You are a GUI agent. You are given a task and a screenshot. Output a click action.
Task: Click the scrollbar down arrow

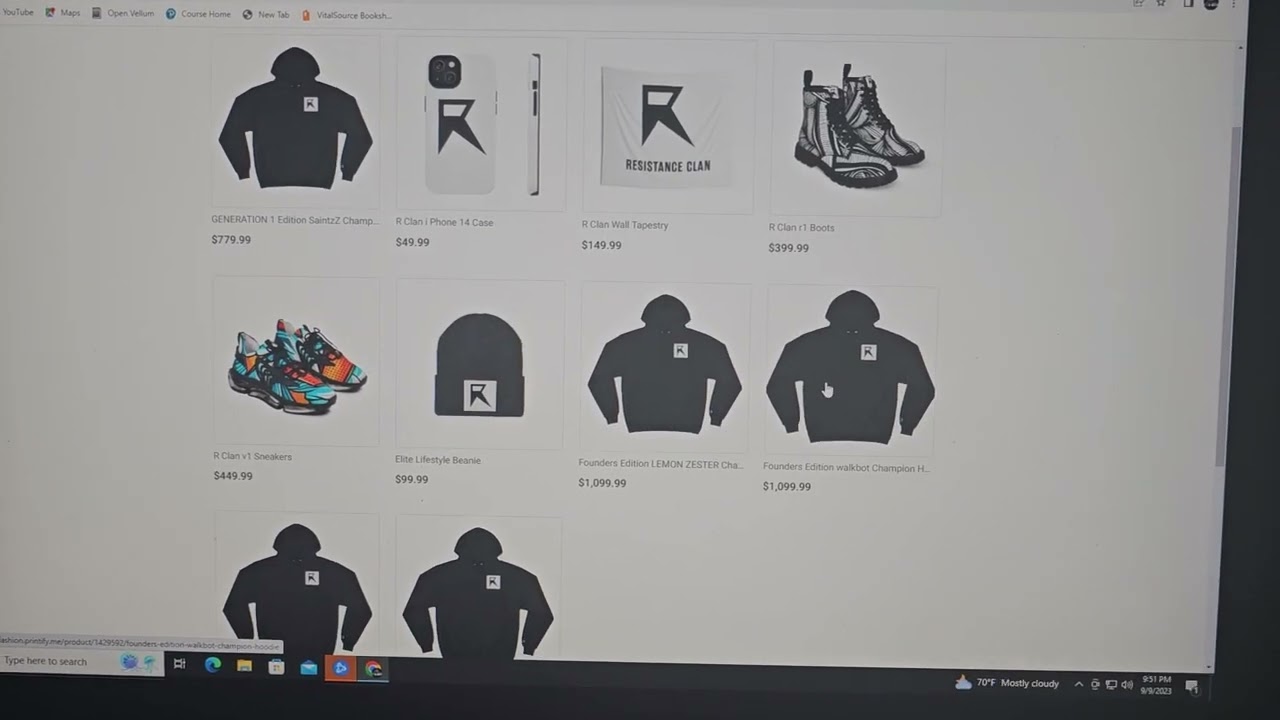pos(1210,666)
